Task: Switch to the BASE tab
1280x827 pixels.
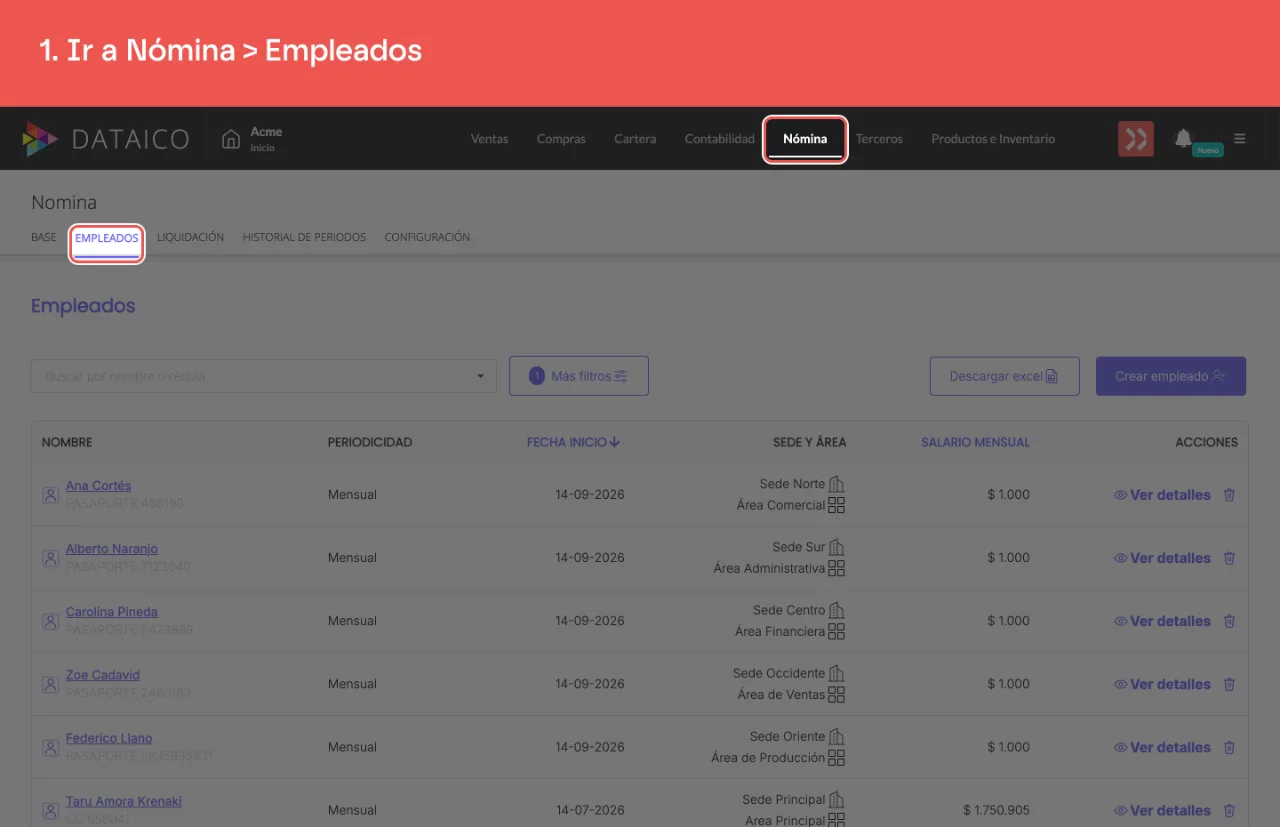Action: point(44,238)
